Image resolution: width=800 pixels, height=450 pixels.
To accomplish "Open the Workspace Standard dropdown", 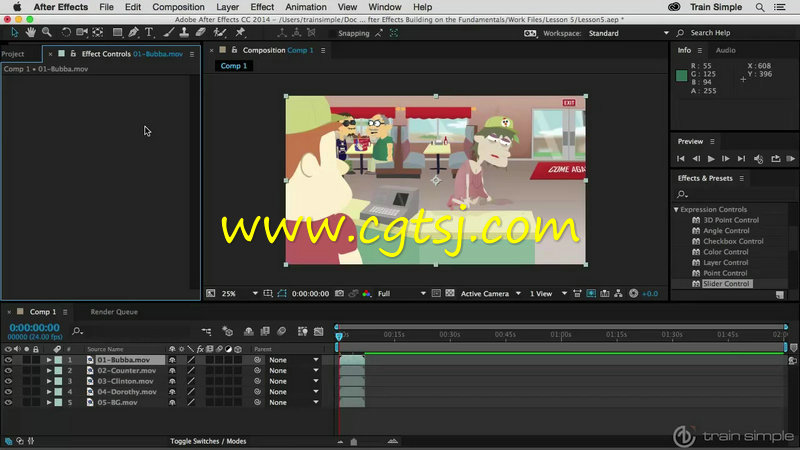I will pos(628,33).
